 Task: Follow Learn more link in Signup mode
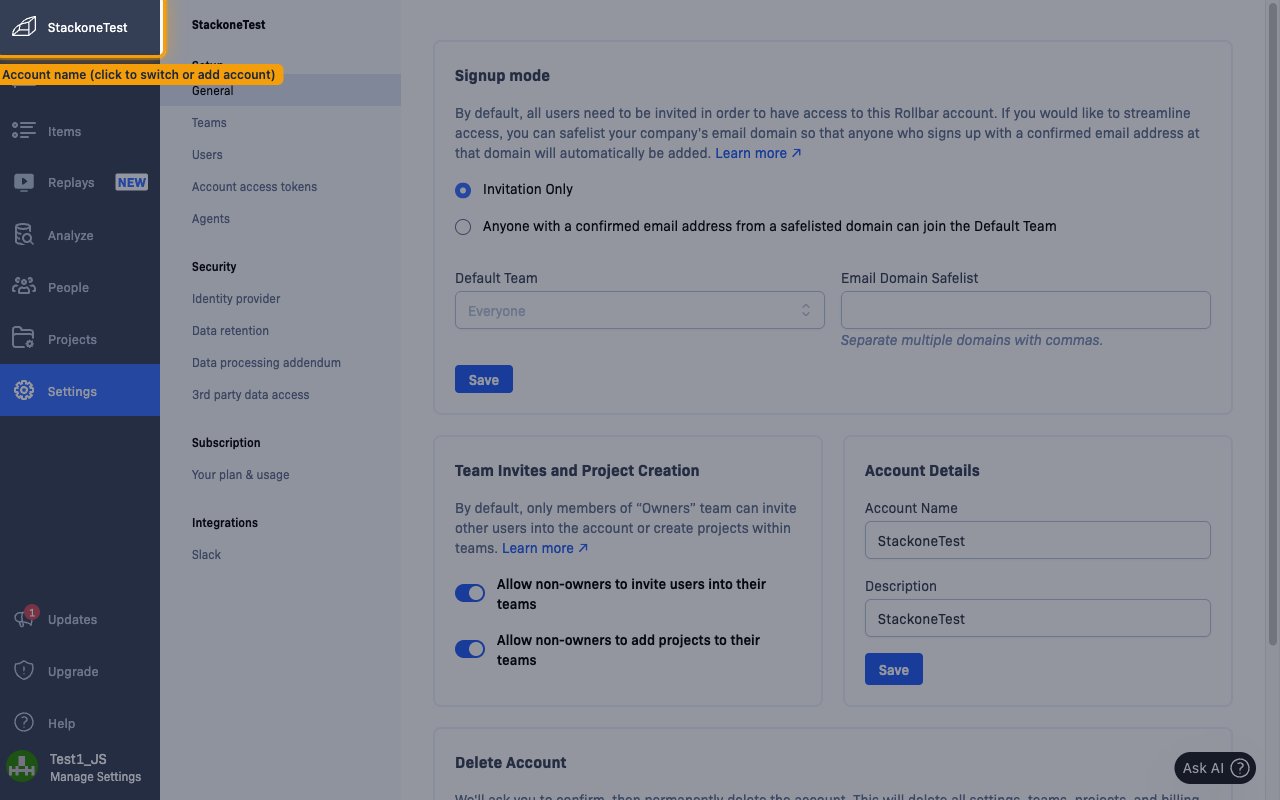758,153
